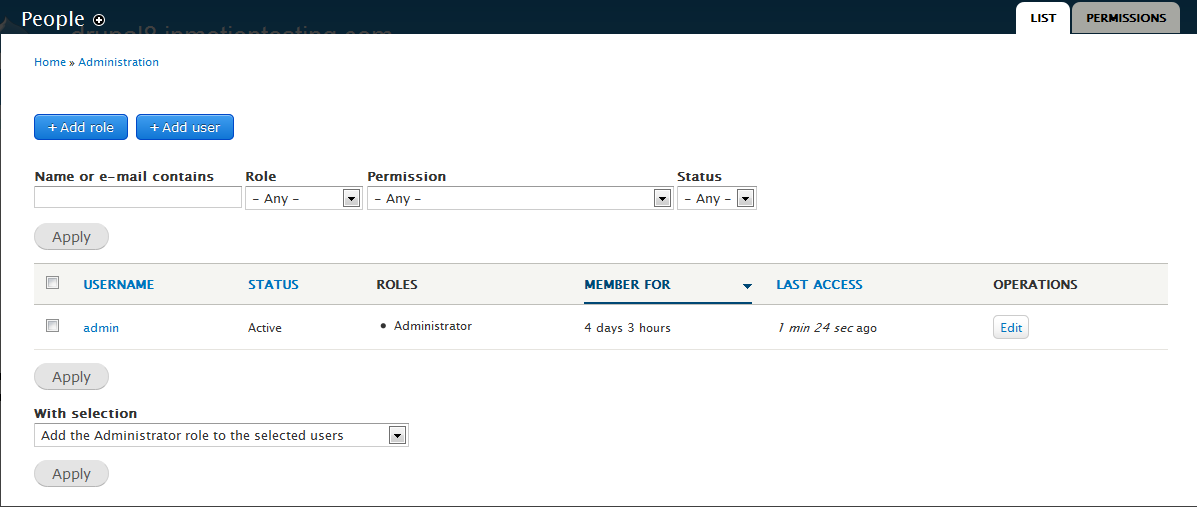
Task: Click the shortcut plus icon beside People
Action: coord(98,20)
